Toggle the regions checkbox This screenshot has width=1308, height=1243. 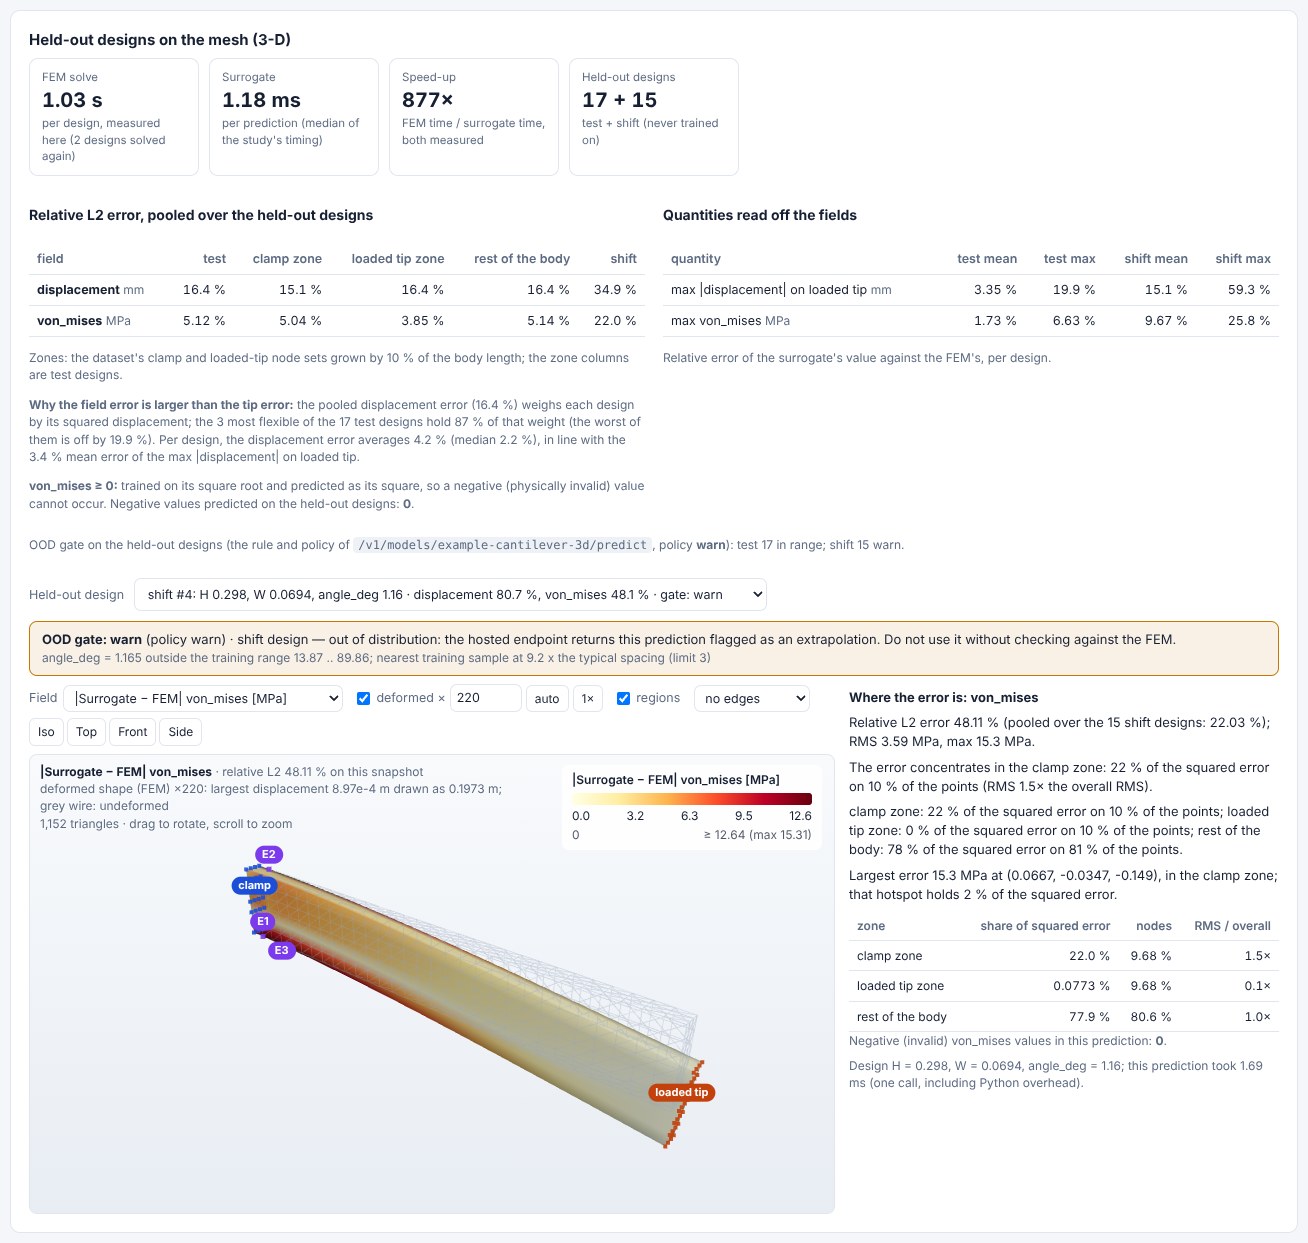coord(623,698)
